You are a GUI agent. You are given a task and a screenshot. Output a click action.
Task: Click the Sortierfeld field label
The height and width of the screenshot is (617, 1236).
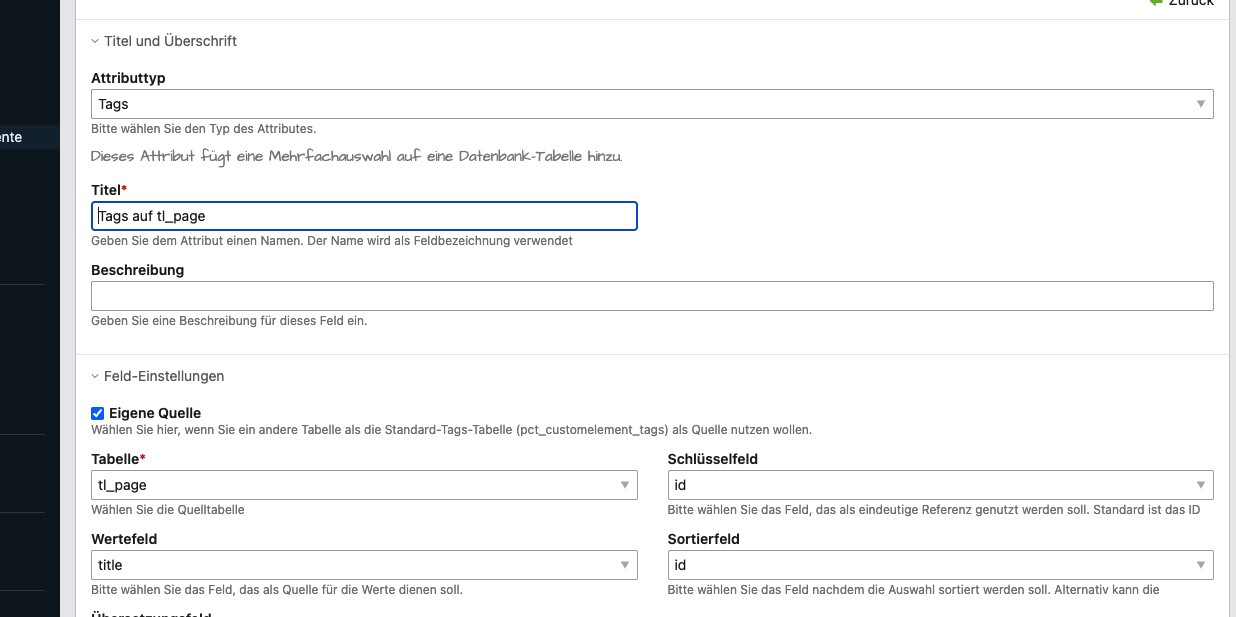[703, 539]
